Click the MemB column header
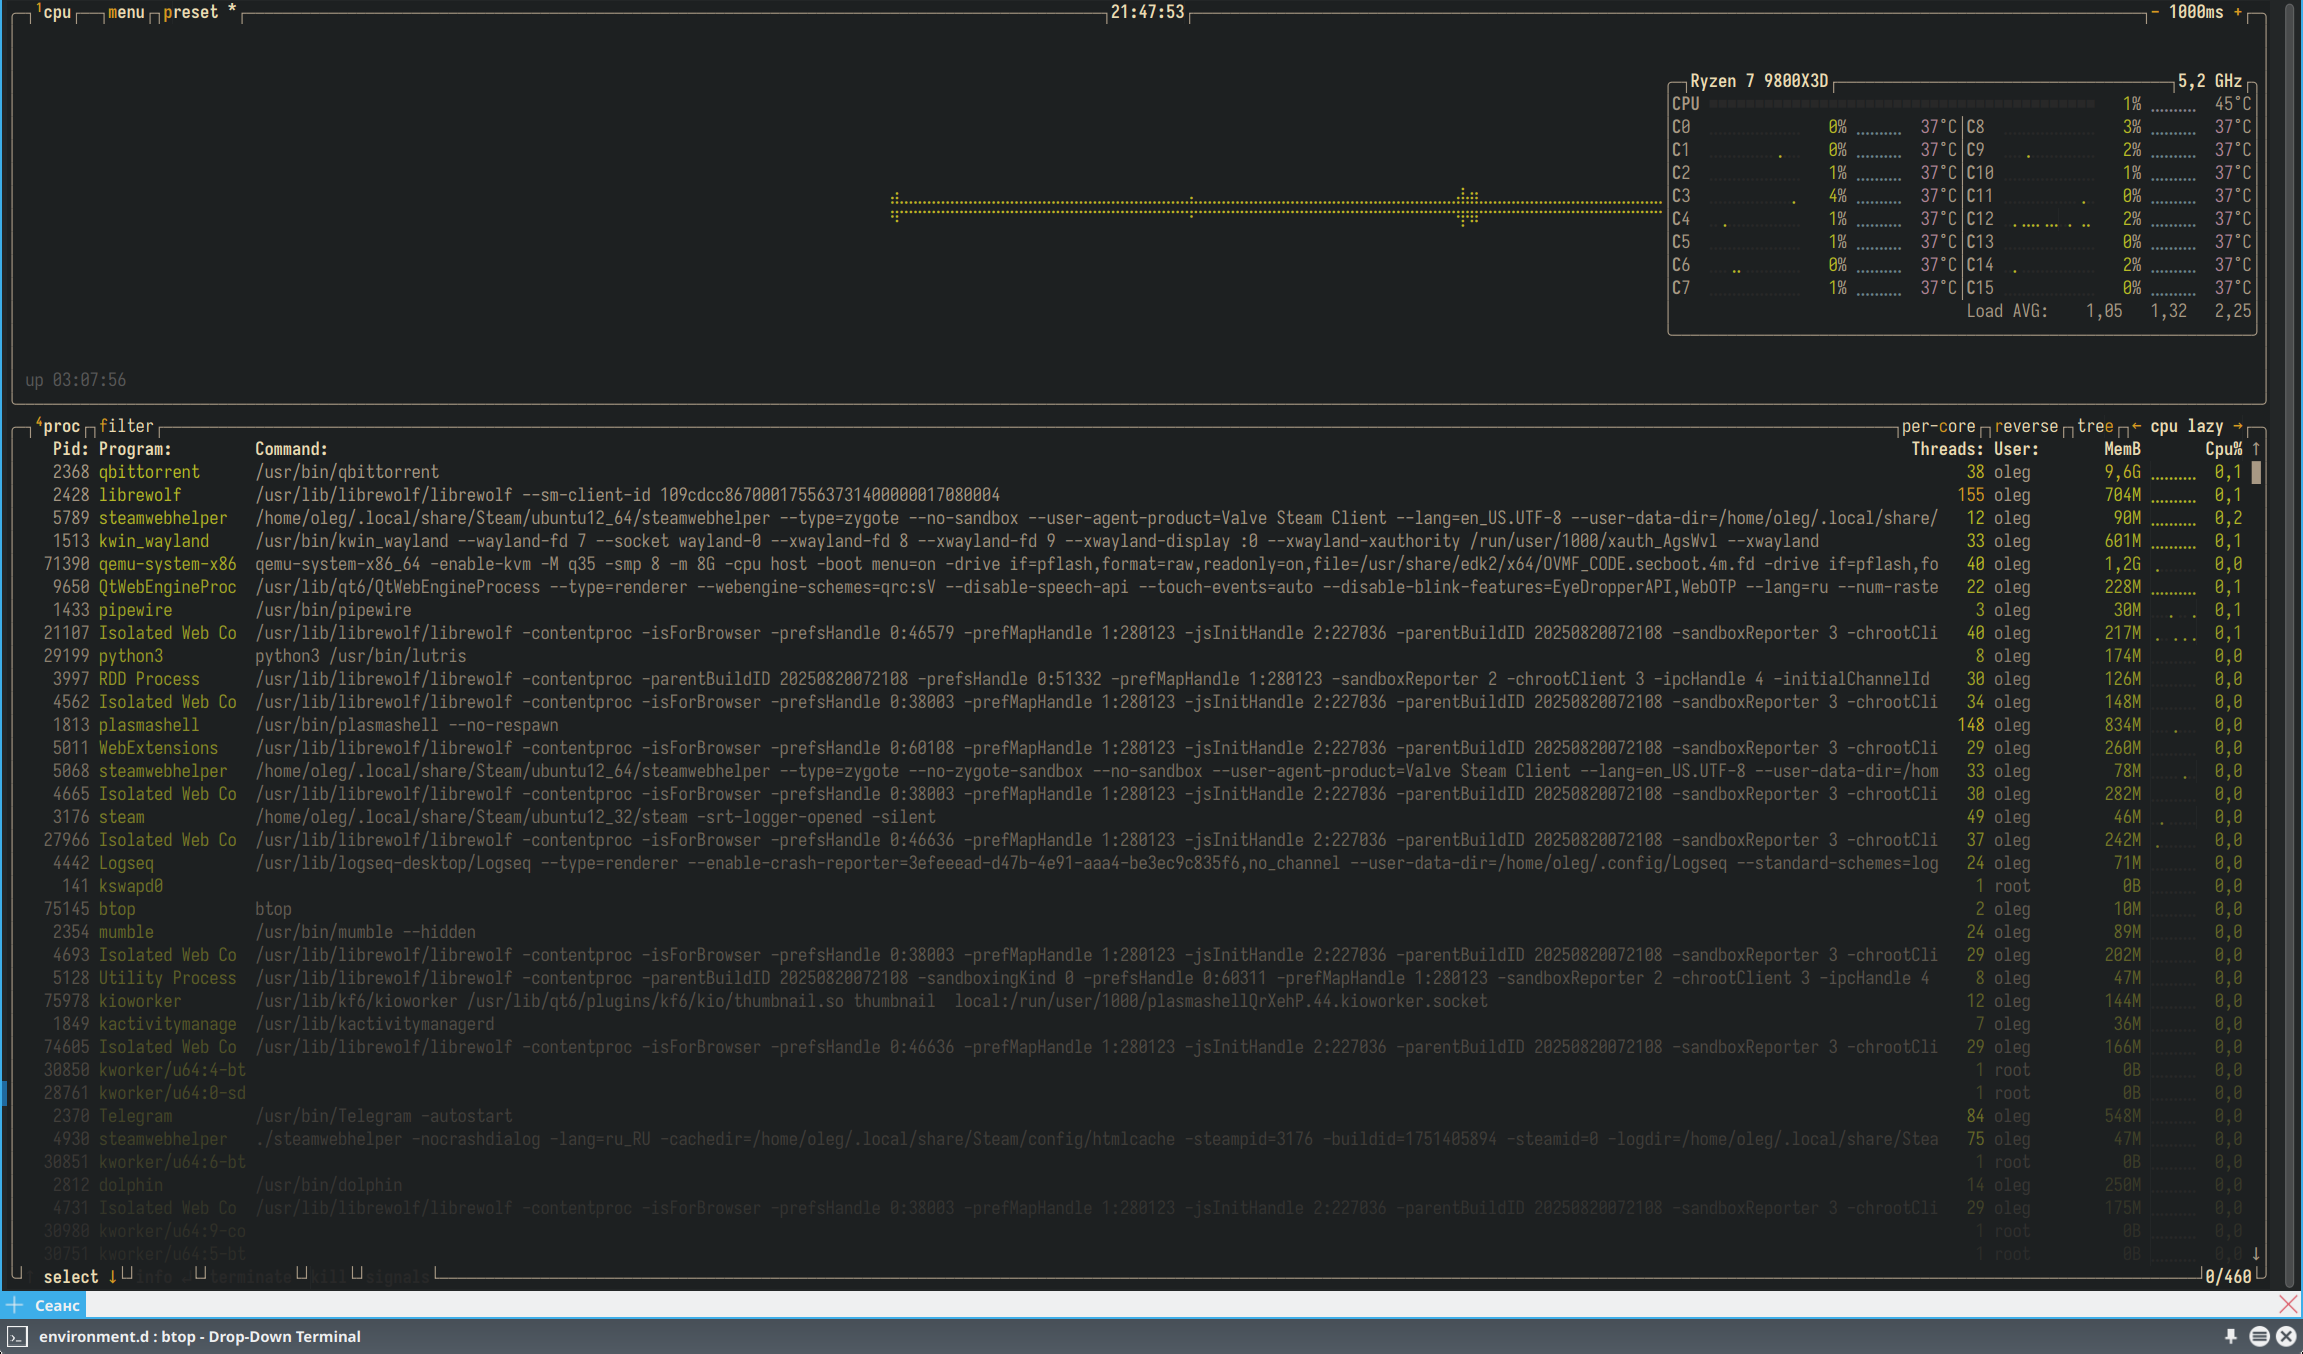This screenshot has width=2303, height=1354. click(x=2122, y=449)
